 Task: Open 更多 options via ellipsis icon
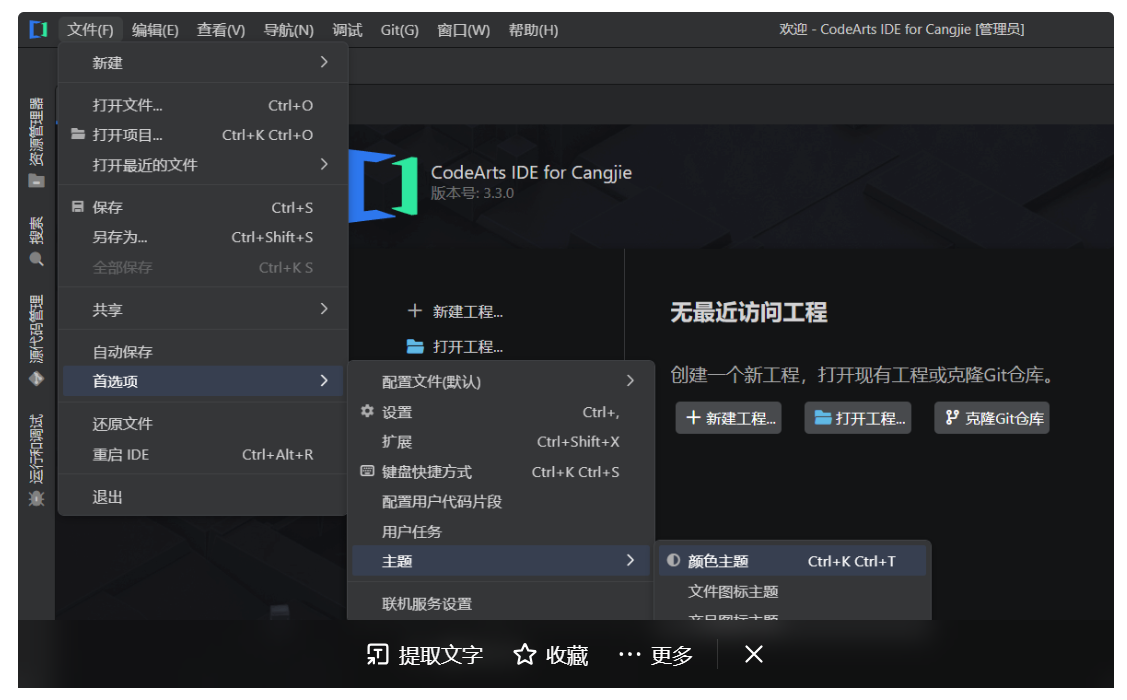(x=630, y=654)
